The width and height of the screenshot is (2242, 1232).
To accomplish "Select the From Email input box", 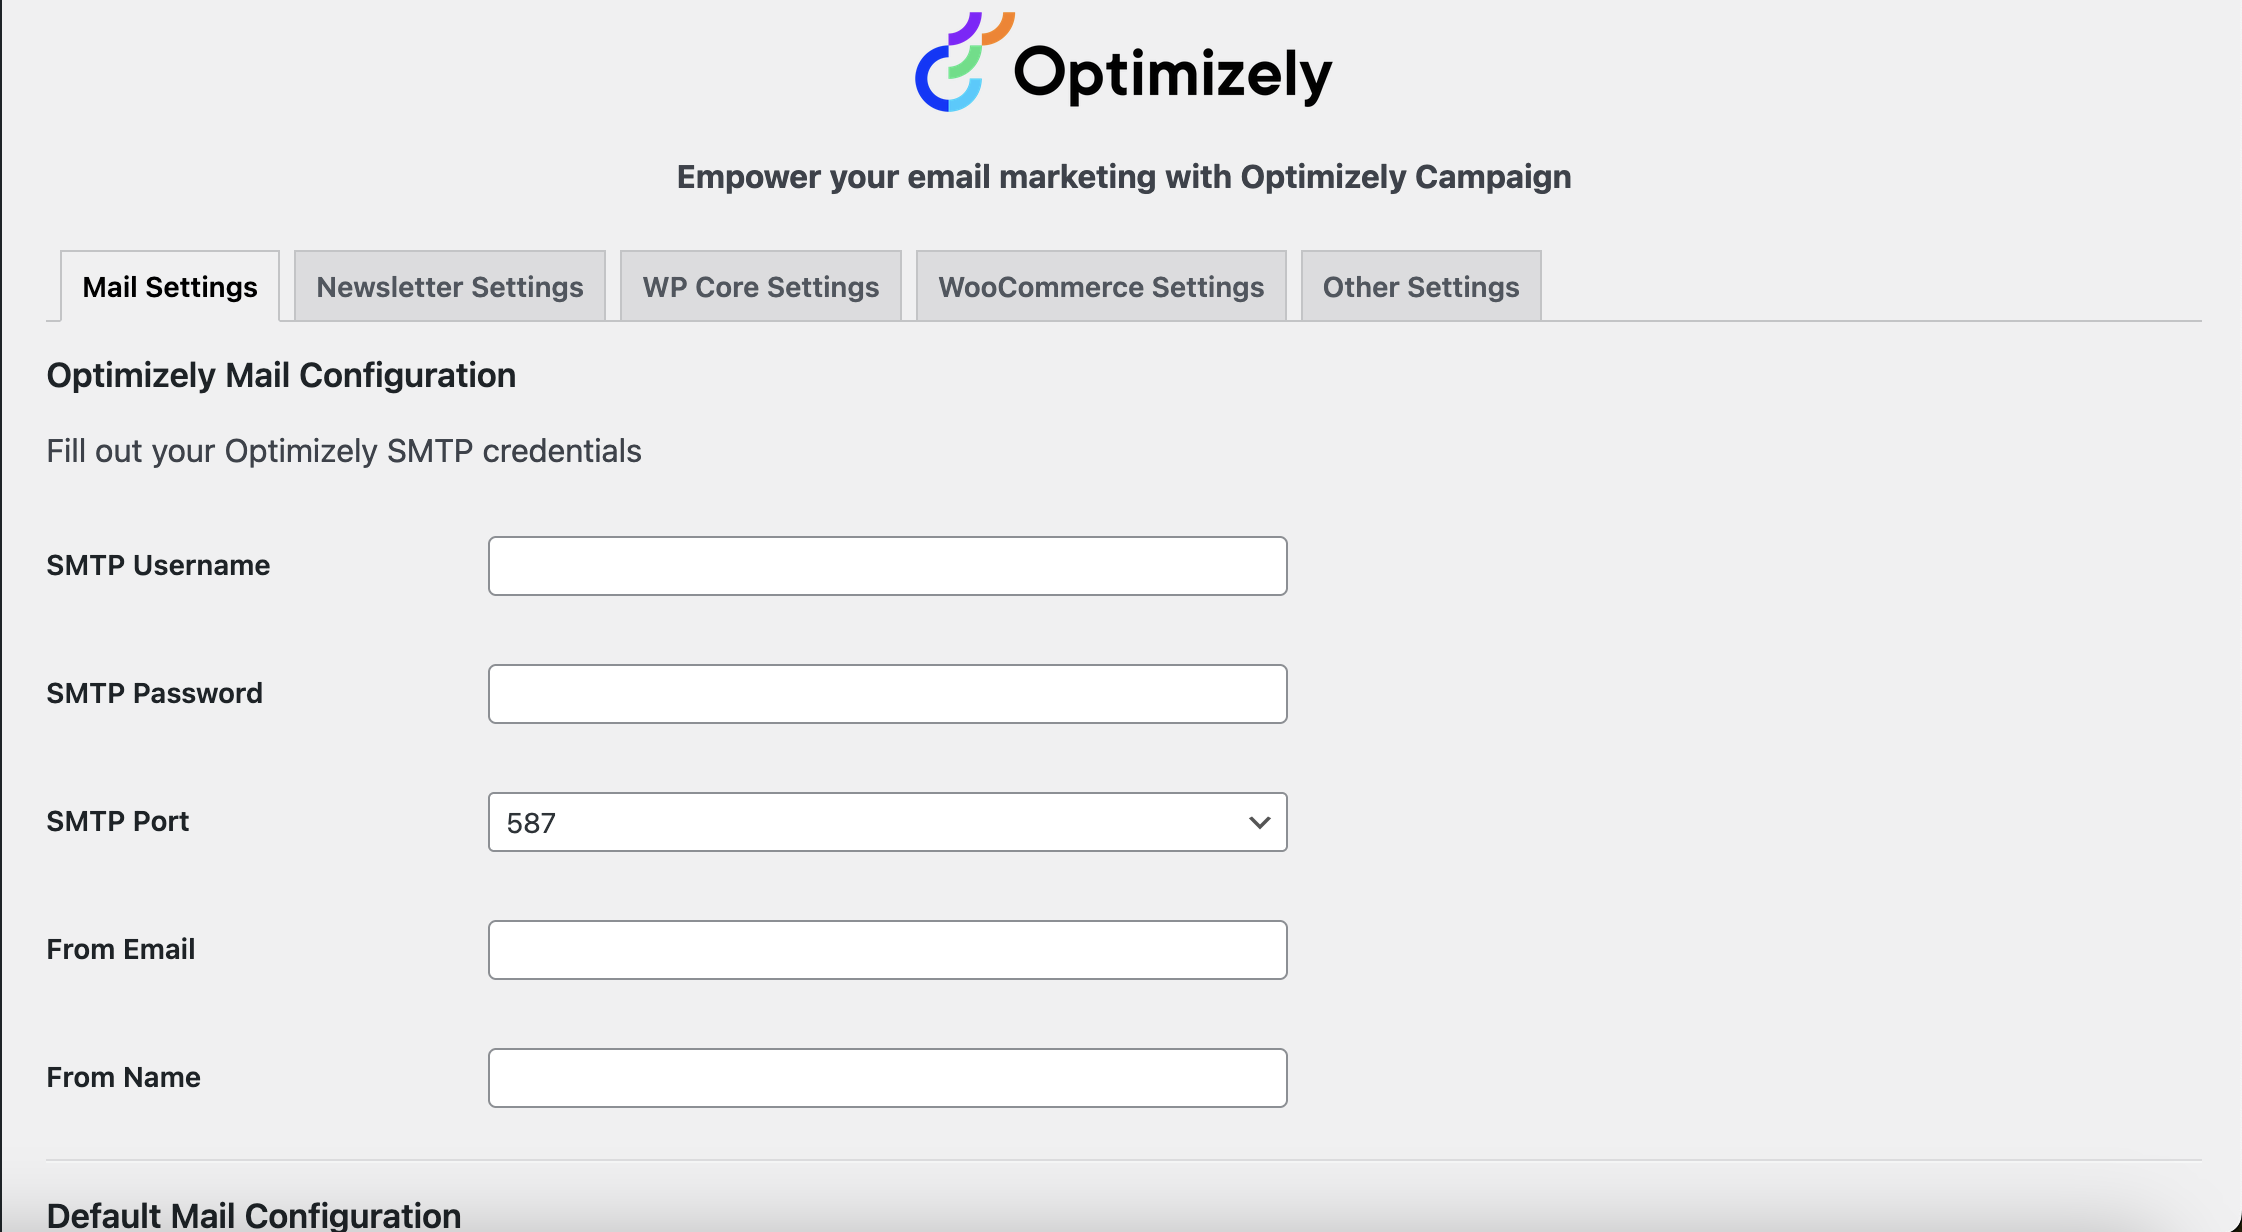I will 888,950.
